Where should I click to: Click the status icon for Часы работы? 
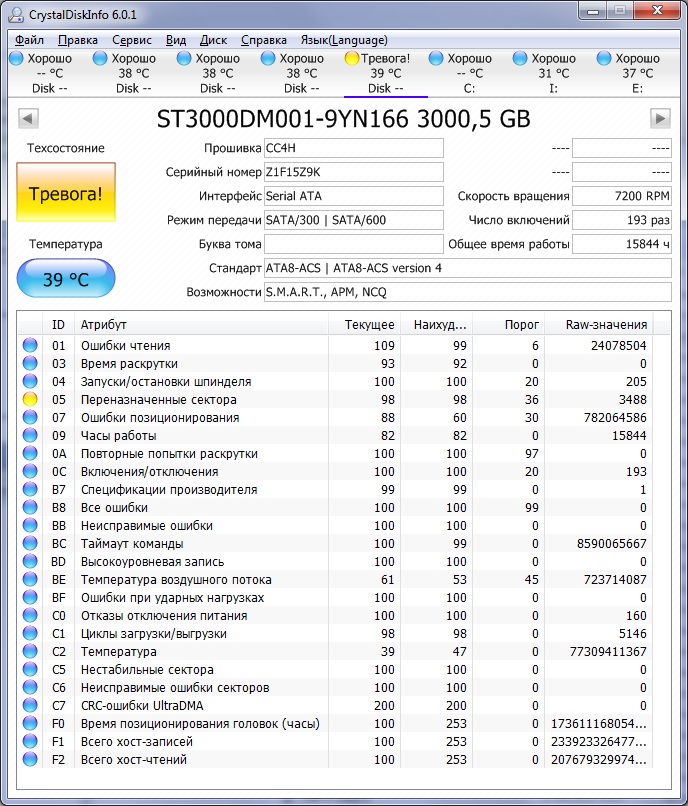pos(30,435)
